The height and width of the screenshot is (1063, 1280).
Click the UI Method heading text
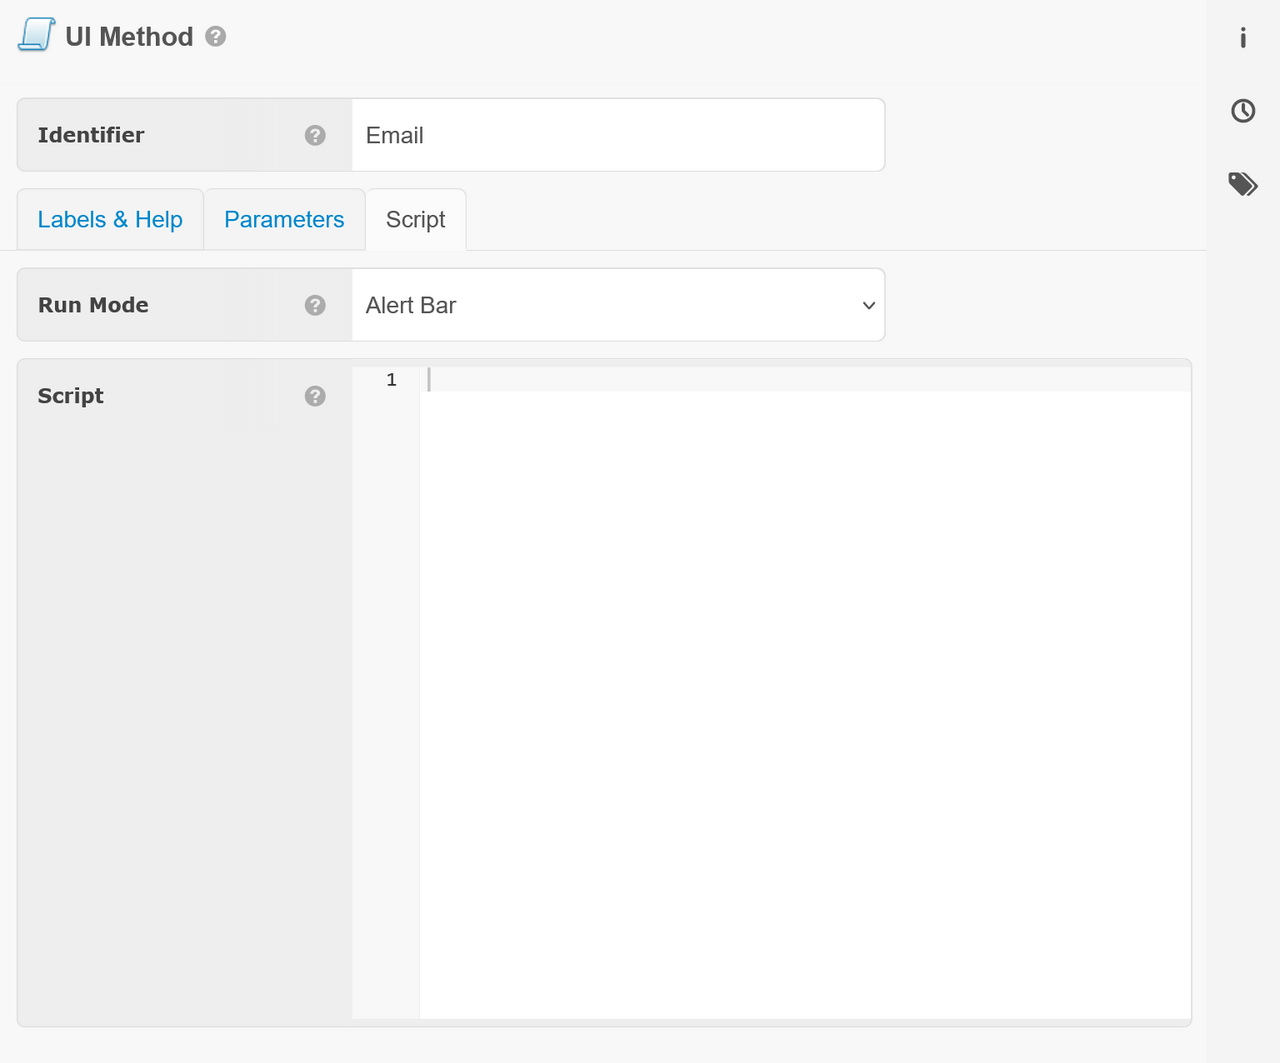(129, 37)
